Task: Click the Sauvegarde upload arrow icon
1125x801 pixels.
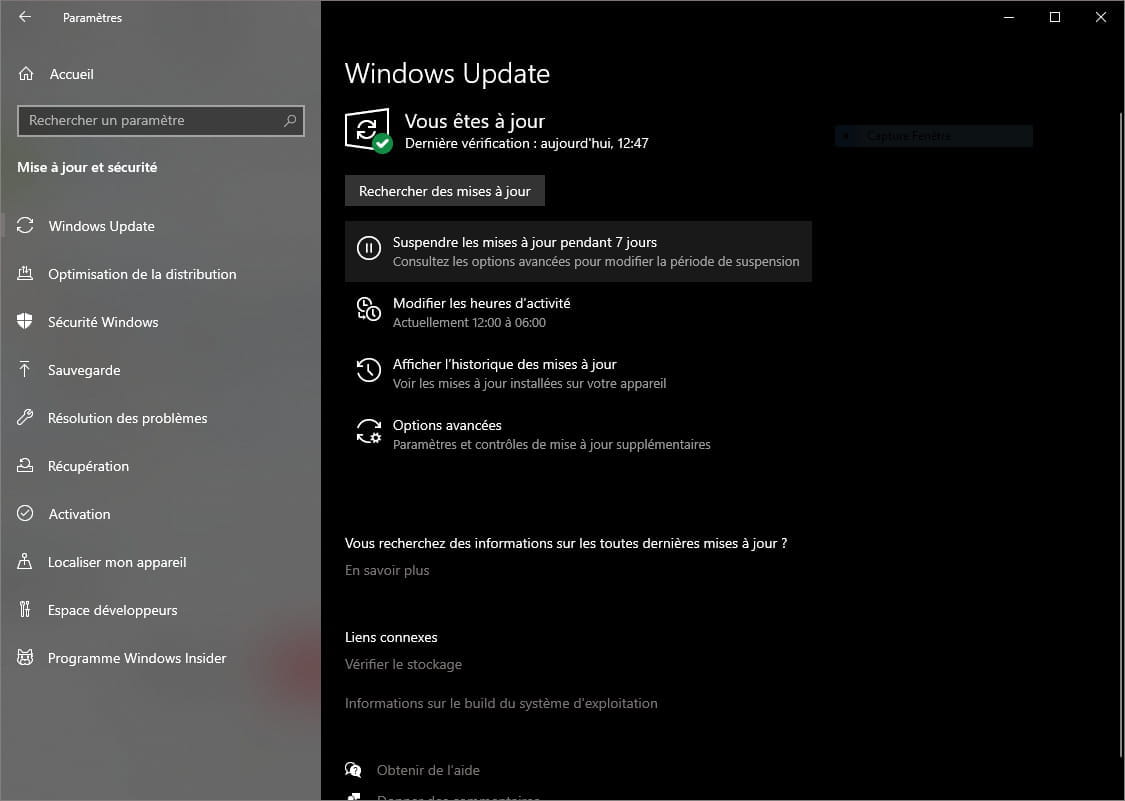Action: 25,370
